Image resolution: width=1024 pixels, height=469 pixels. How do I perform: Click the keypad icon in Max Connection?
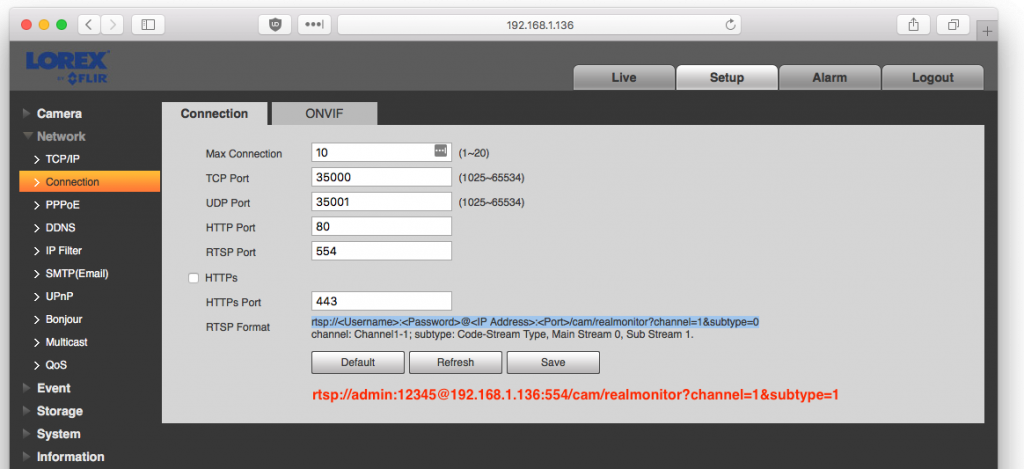pos(441,151)
